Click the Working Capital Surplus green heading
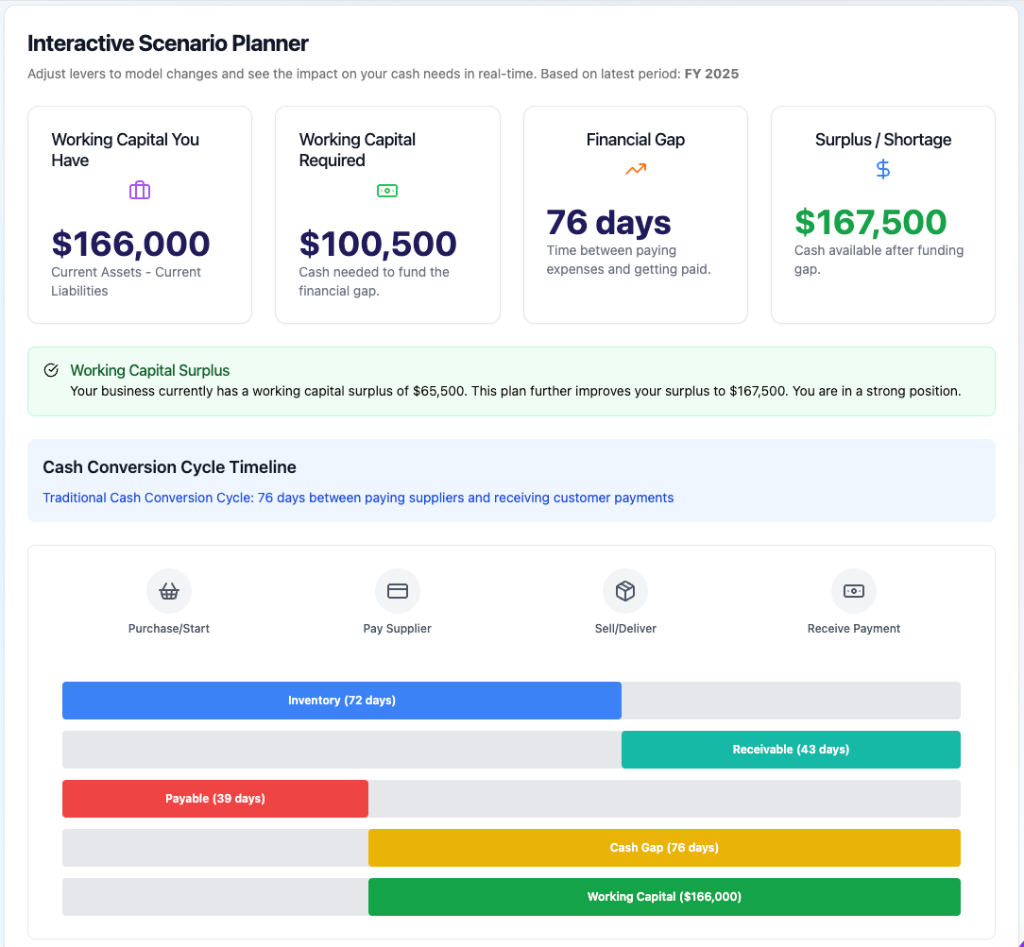1024x947 pixels. coord(150,370)
